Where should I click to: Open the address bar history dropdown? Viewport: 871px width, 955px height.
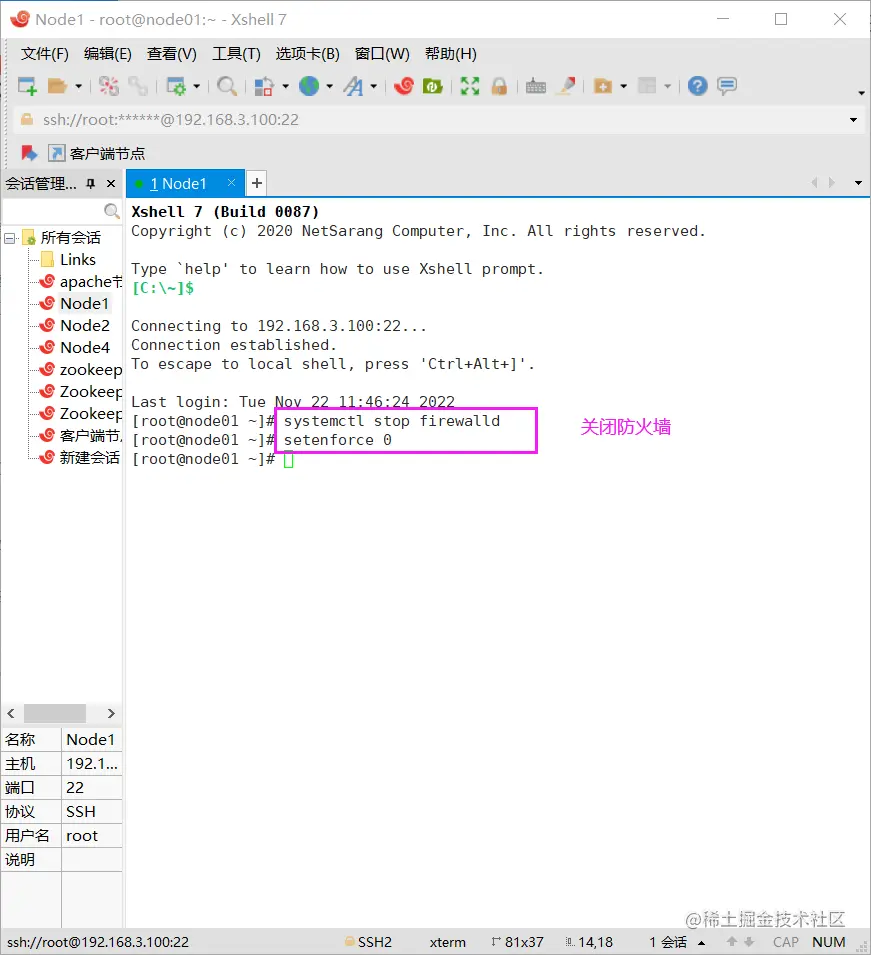coord(853,120)
